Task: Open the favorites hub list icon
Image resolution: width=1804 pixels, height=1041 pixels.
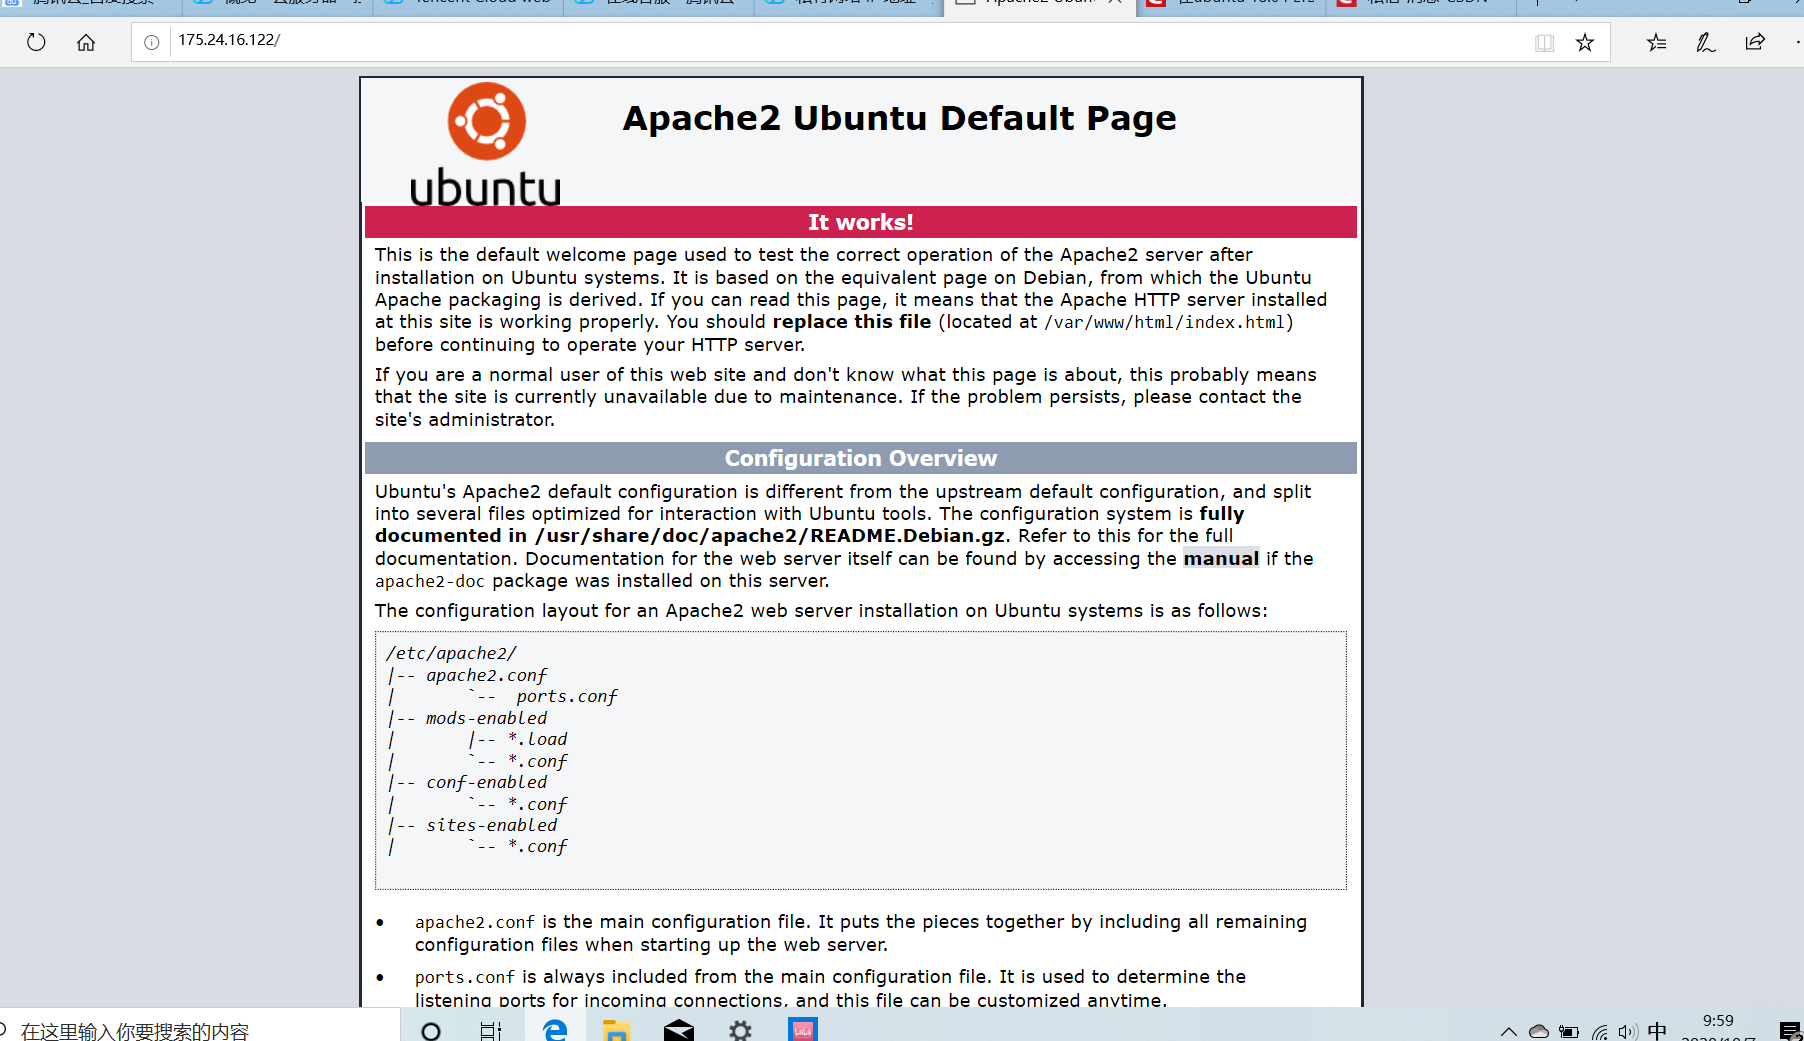Action: [1657, 42]
